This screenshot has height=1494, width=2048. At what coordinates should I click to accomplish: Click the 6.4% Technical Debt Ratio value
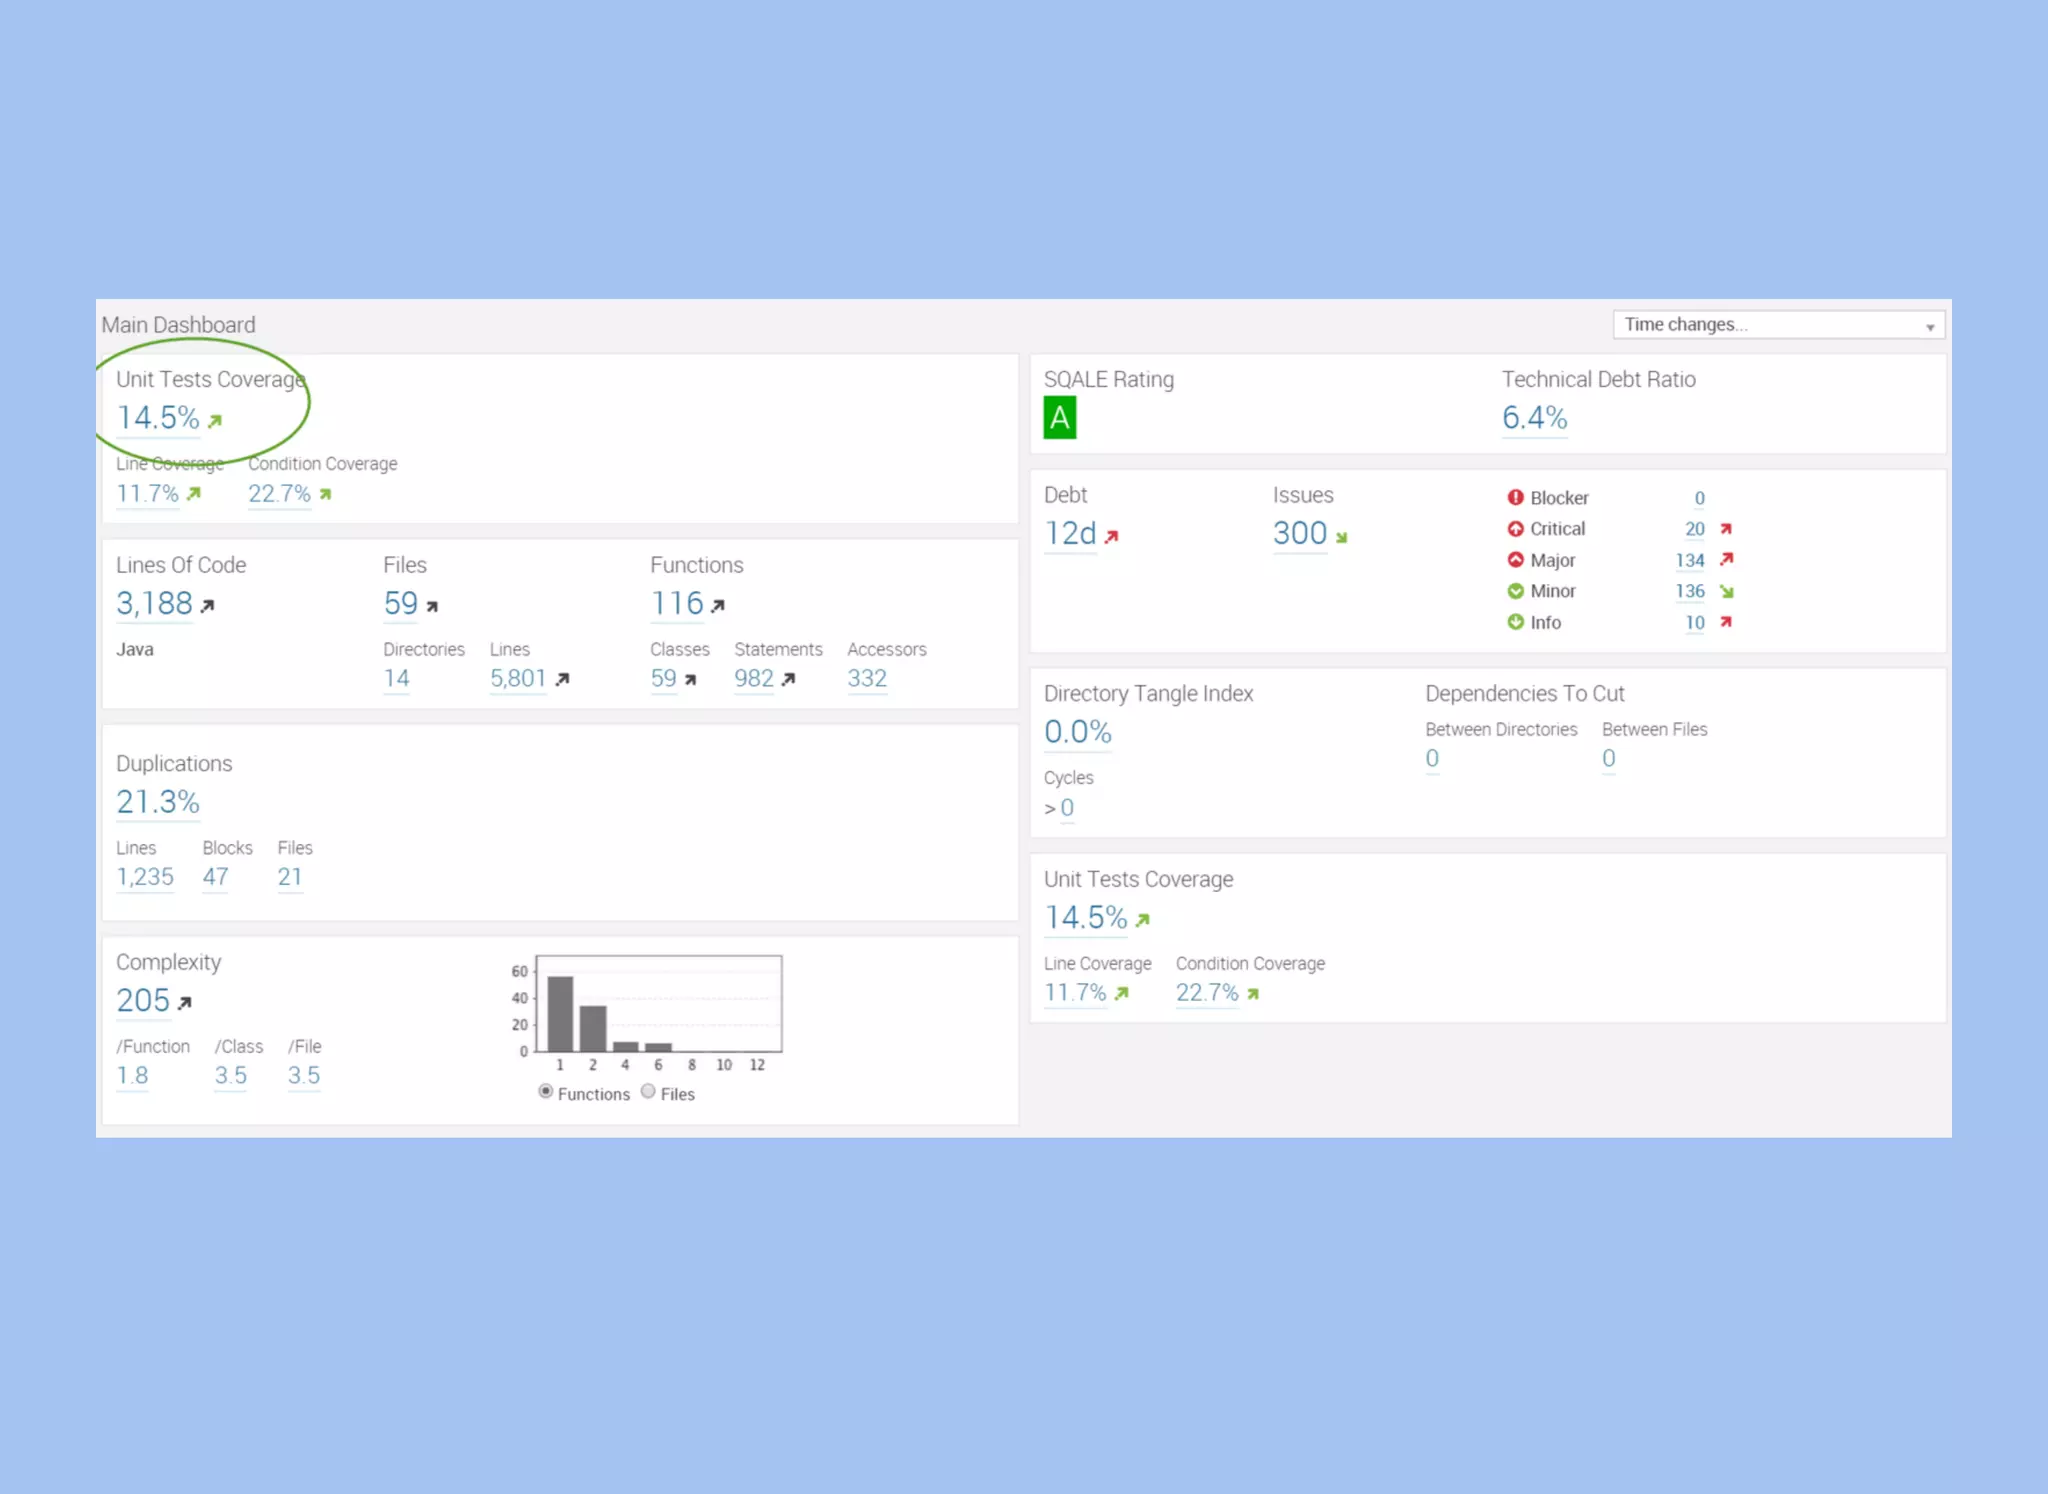pos(1534,418)
